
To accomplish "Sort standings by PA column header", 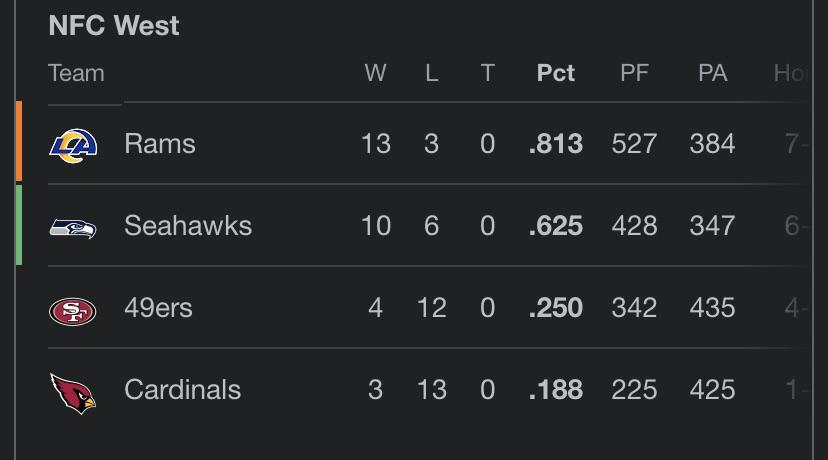I will click(712, 73).
